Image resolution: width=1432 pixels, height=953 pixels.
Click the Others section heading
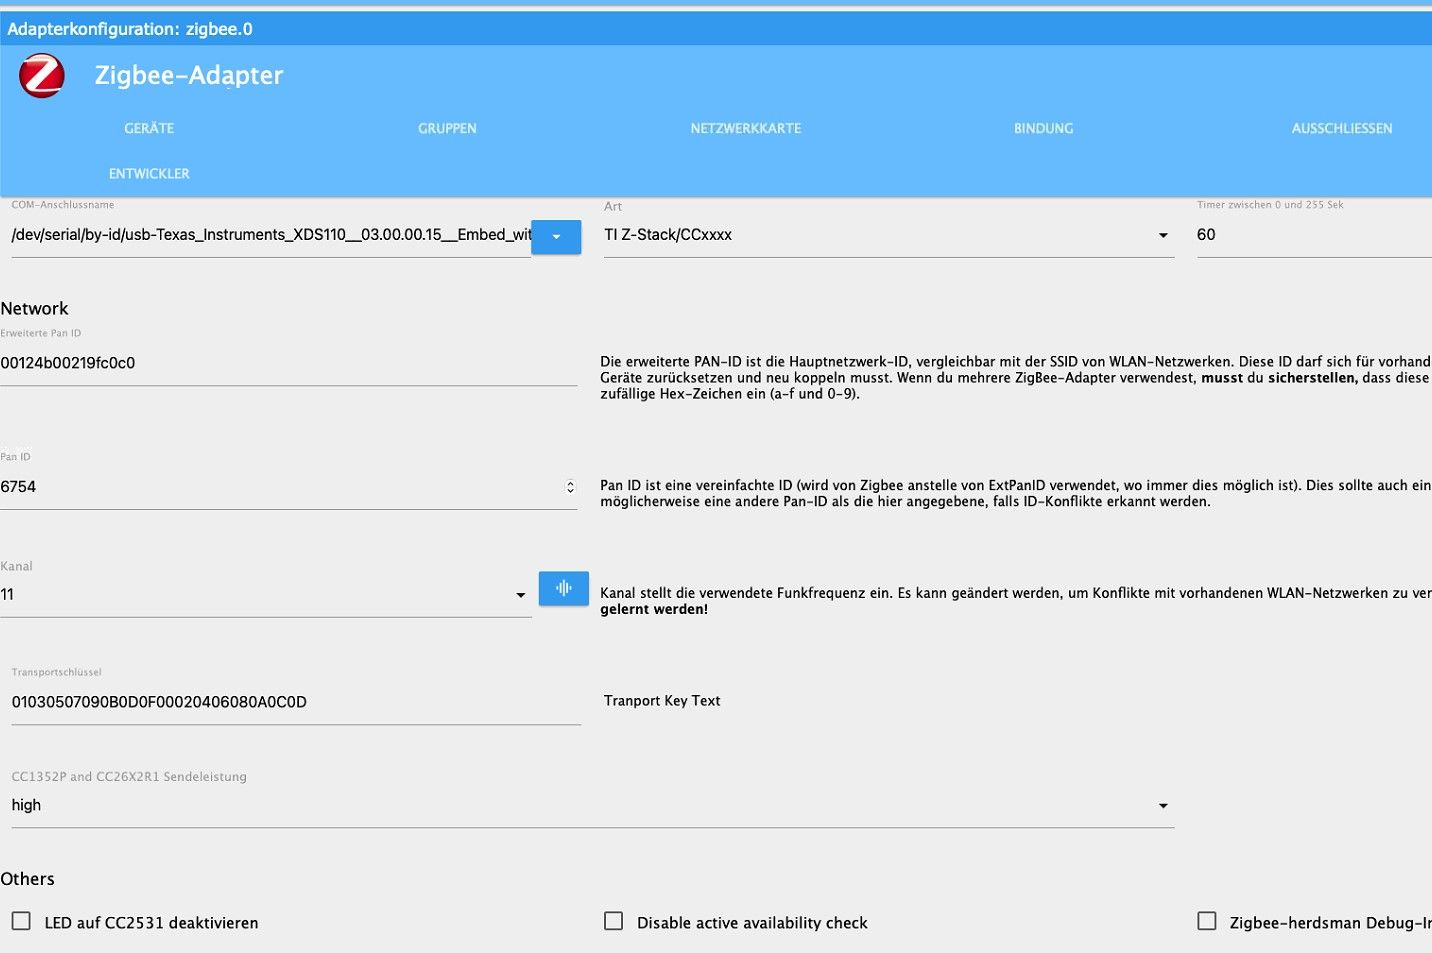28,879
